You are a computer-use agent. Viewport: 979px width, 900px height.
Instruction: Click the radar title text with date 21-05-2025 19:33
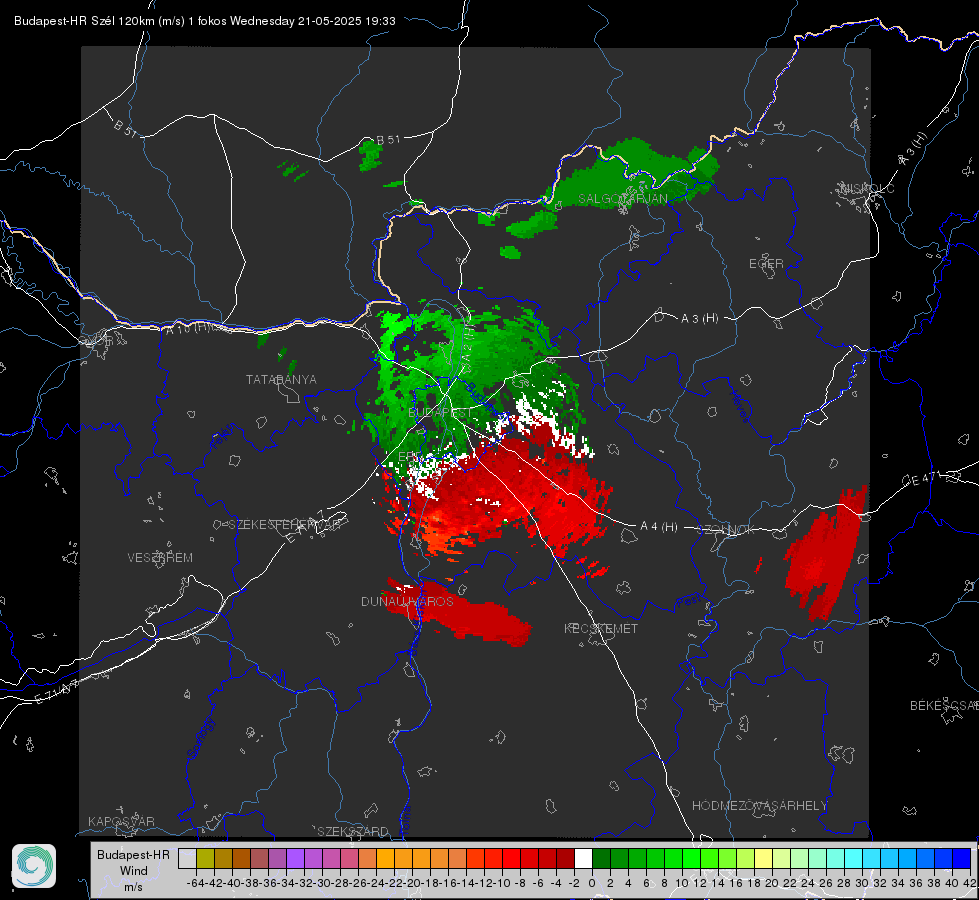[x=205, y=21]
